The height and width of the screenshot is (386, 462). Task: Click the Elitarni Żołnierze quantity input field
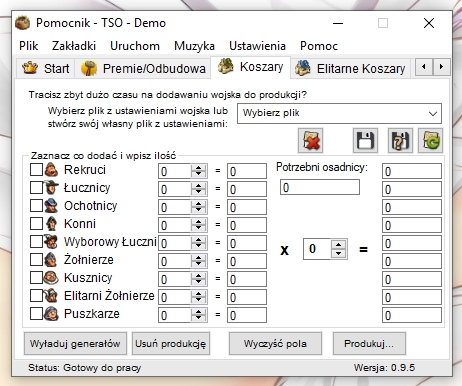174,297
